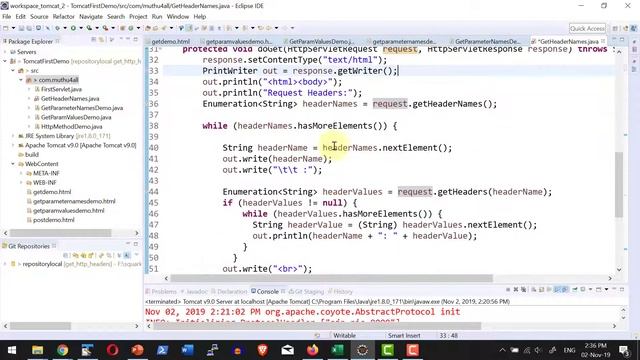Open the New button dropdown arrow
This screenshot has width=640, height=360.
(13, 28)
